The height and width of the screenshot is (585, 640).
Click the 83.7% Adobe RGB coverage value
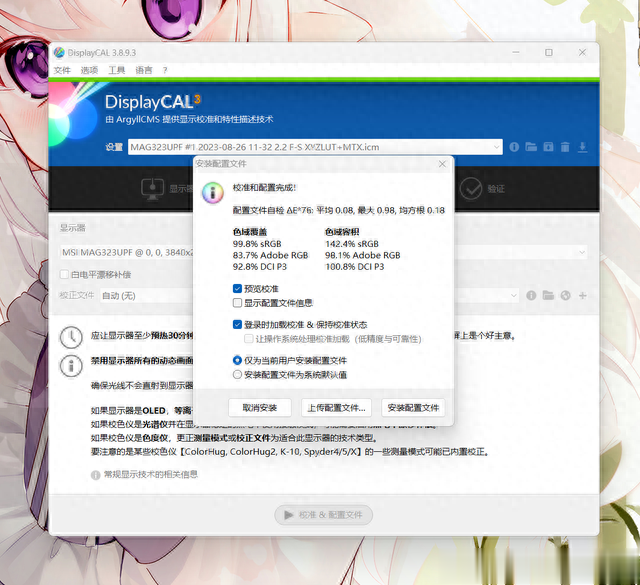(270, 255)
